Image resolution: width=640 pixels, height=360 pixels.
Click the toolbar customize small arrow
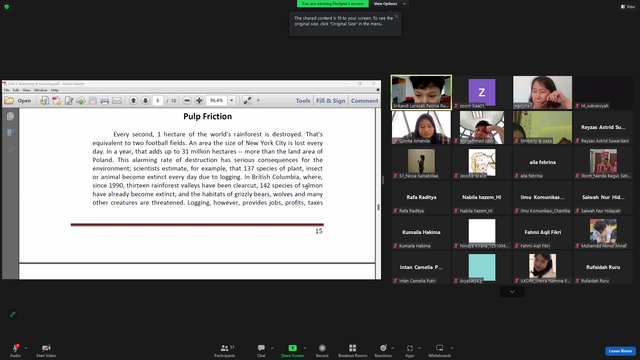pos(258,100)
